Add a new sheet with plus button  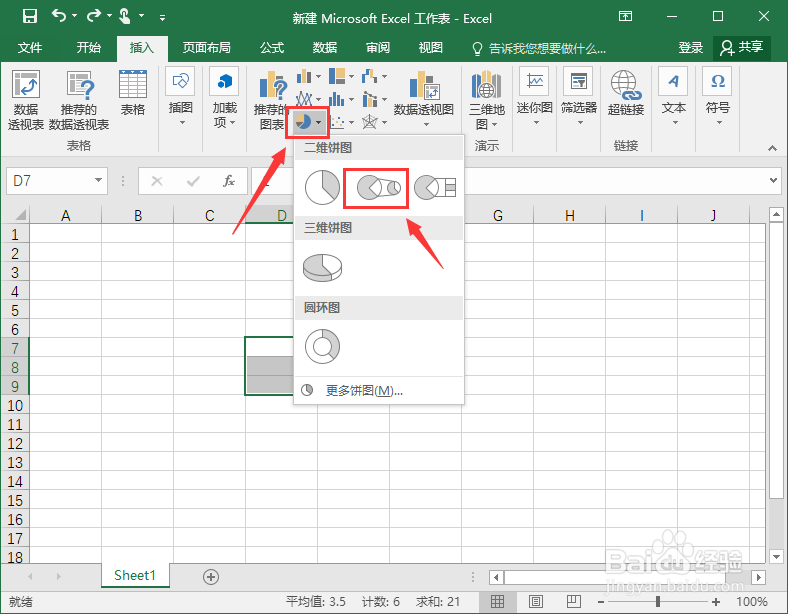pos(211,577)
